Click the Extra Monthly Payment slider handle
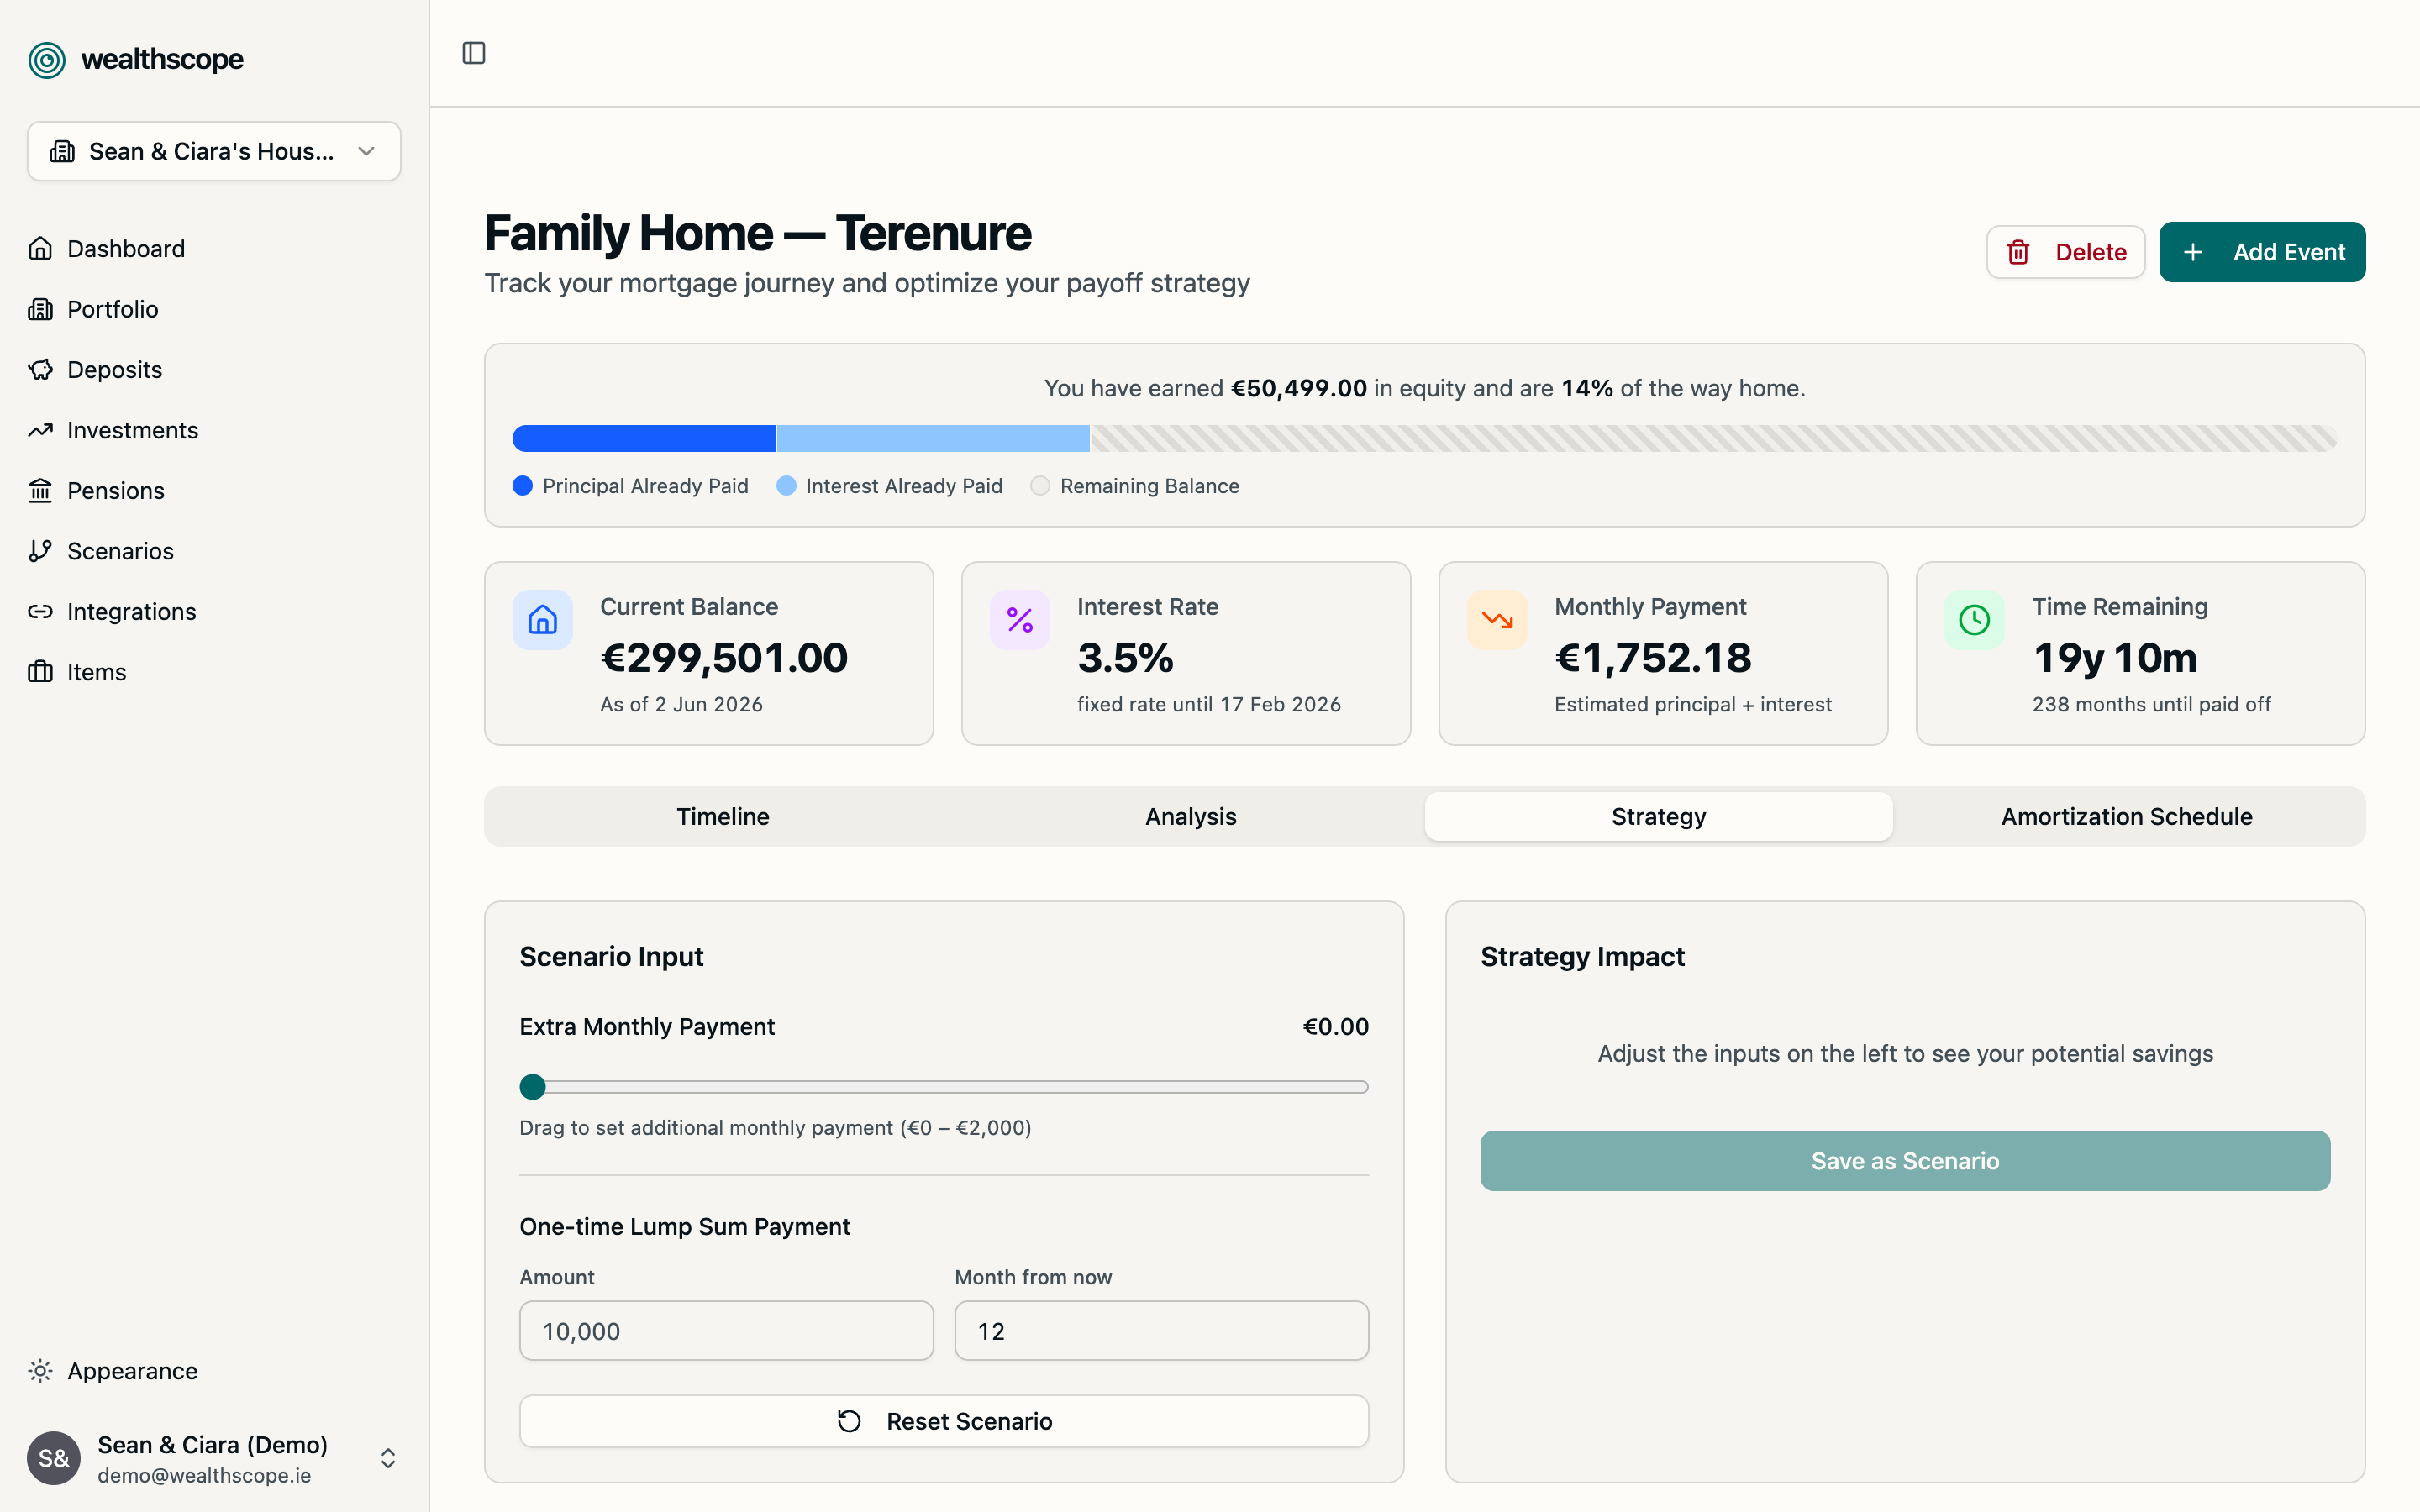This screenshot has width=2420, height=1512. pyautogui.click(x=533, y=1087)
